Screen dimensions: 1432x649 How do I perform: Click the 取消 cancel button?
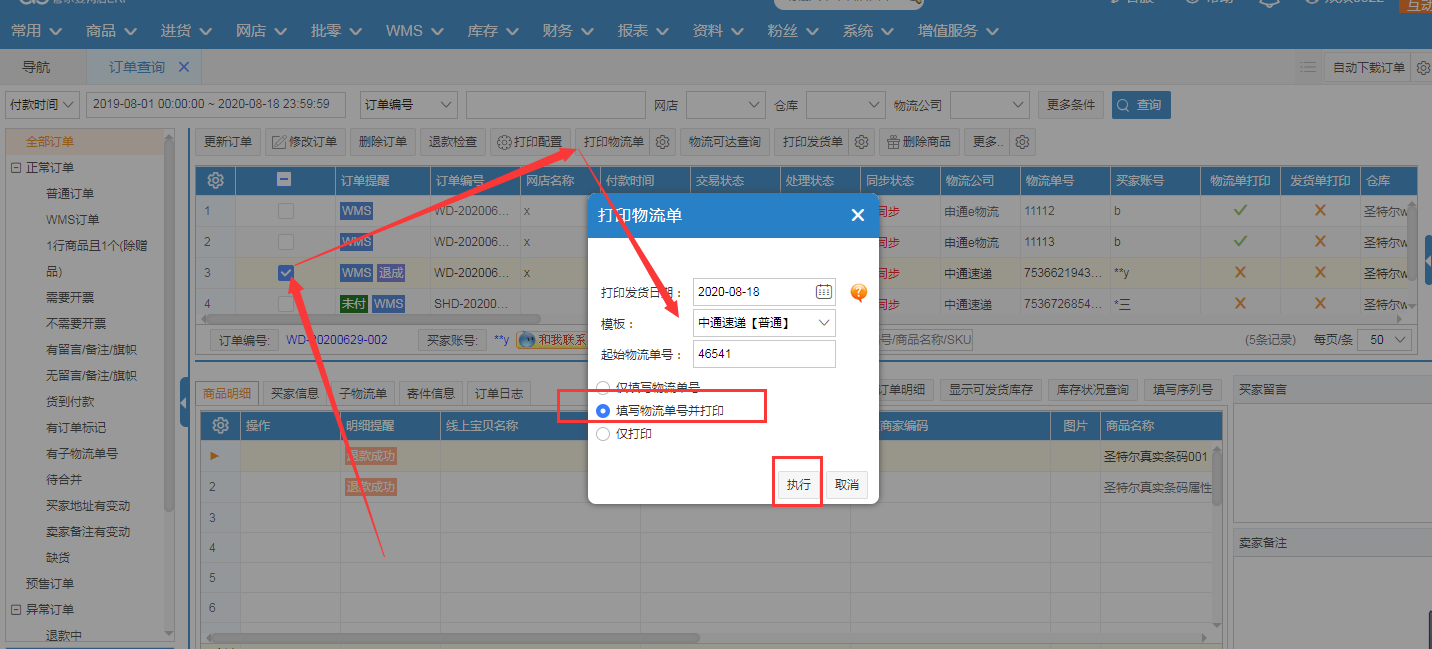pos(847,484)
